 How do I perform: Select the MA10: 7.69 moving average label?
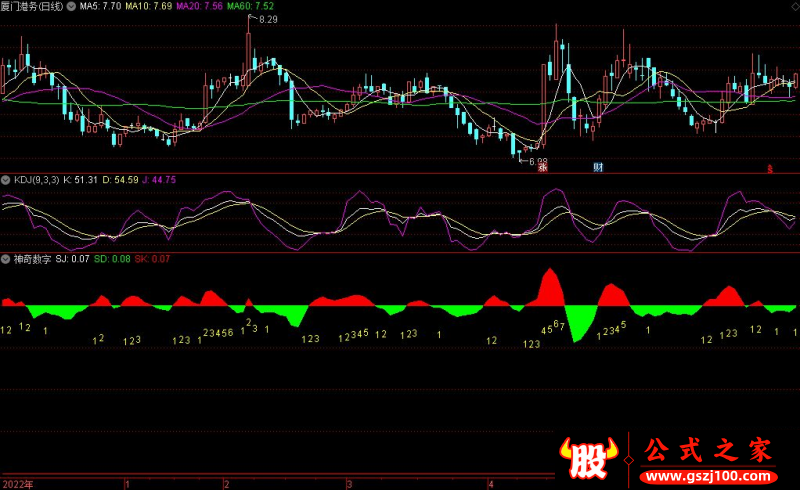pyautogui.click(x=150, y=6)
